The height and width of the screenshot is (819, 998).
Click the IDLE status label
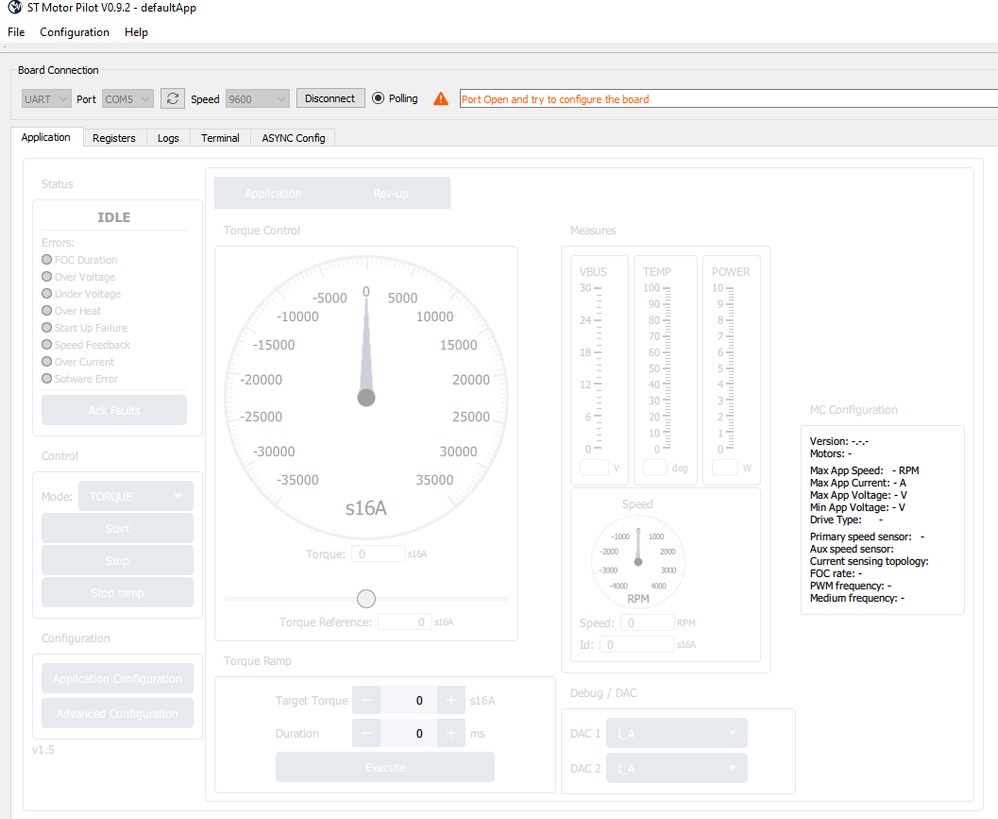[x=114, y=217]
